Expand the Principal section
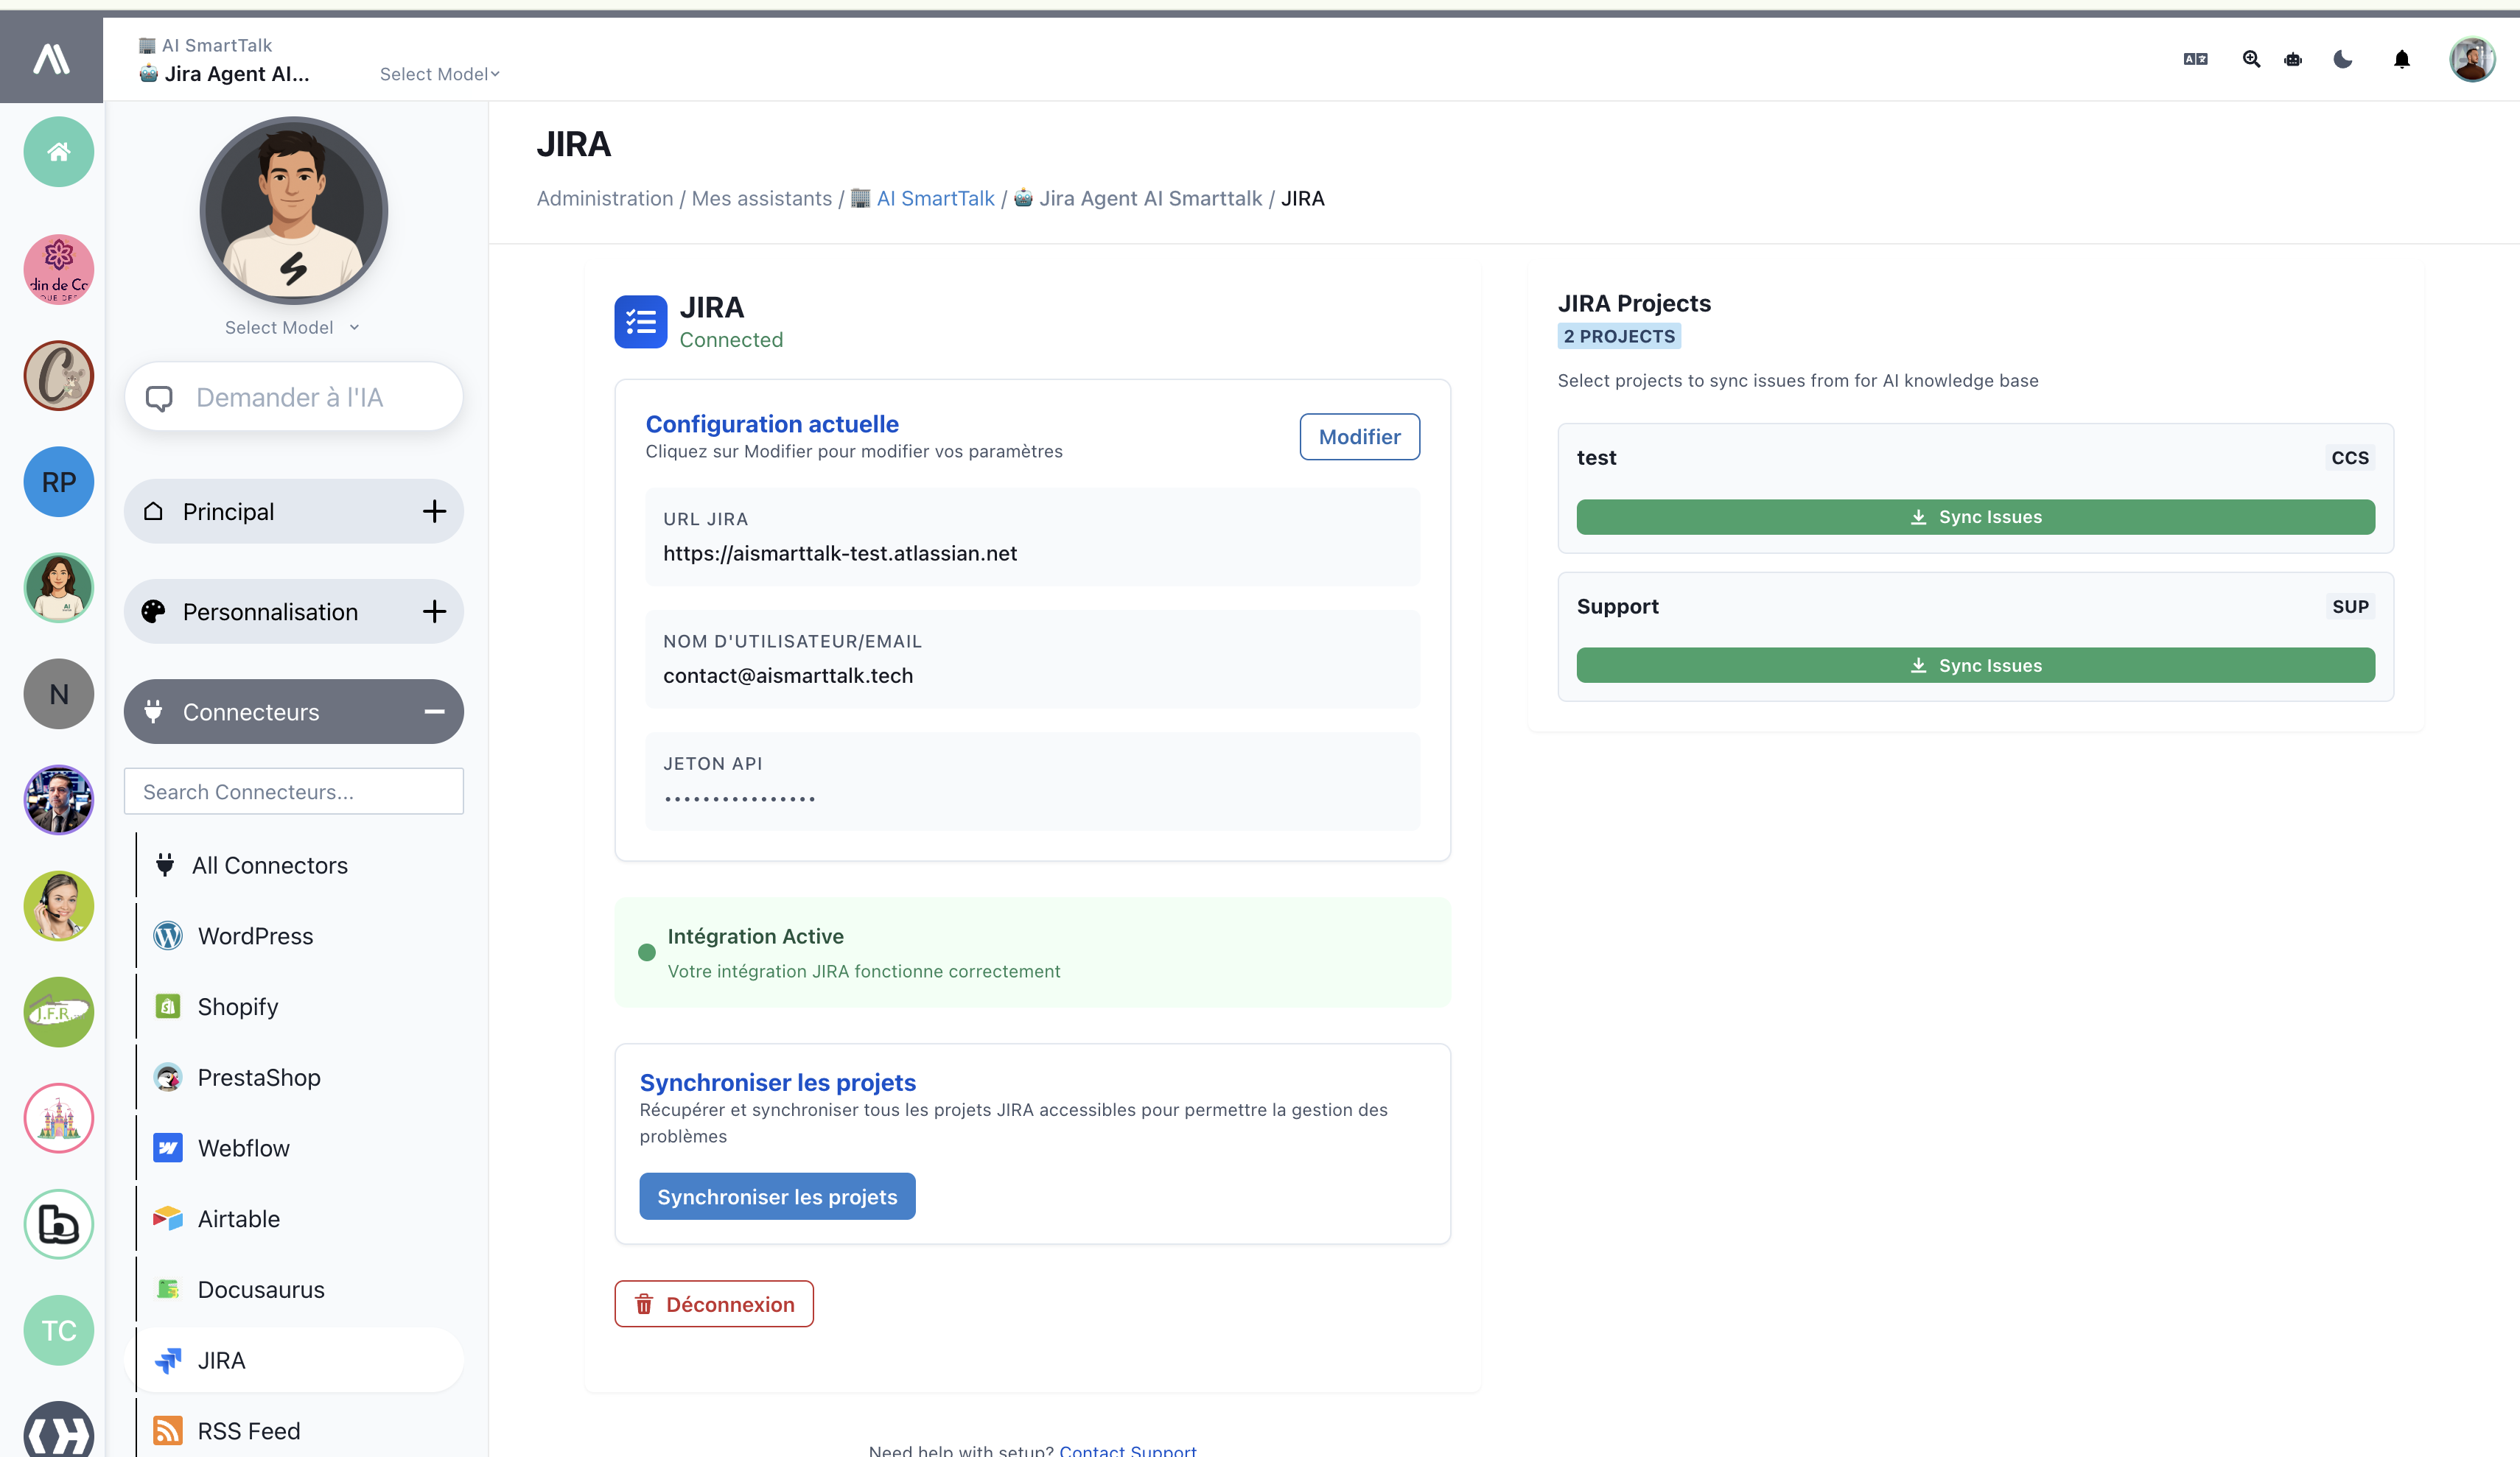This screenshot has height=1457, width=2520. 435,511
